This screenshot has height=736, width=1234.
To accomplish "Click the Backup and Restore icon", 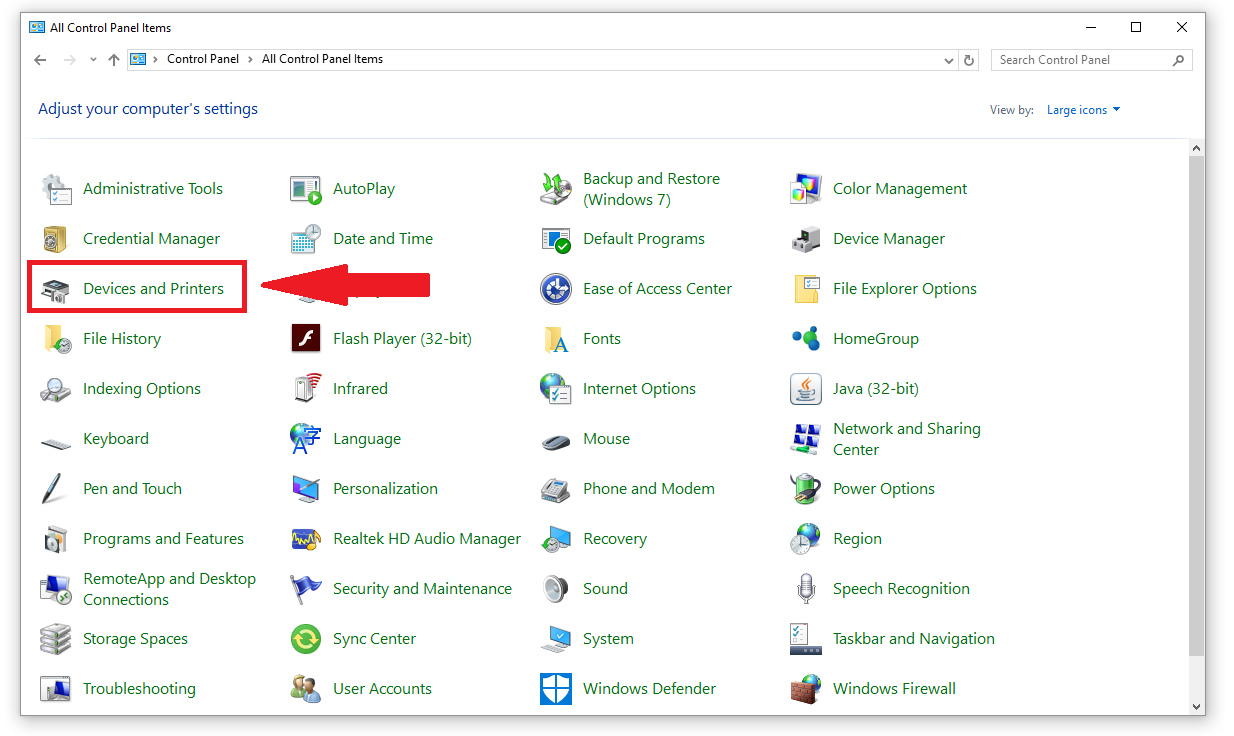I will point(556,189).
